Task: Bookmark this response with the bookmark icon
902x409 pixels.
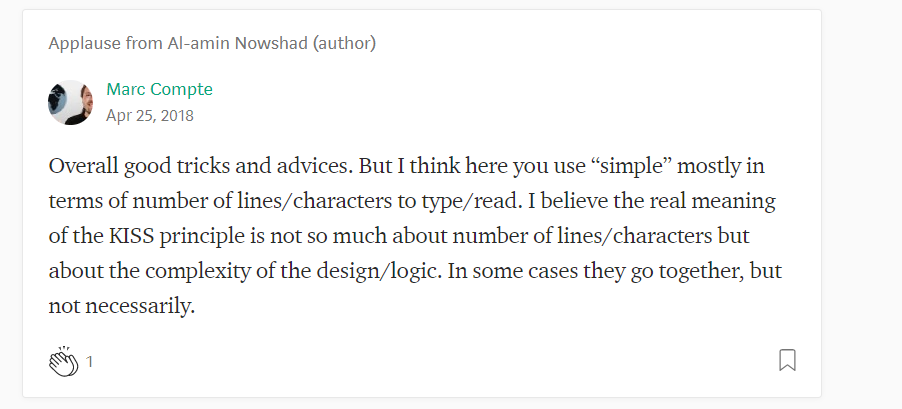Action: 787,360
